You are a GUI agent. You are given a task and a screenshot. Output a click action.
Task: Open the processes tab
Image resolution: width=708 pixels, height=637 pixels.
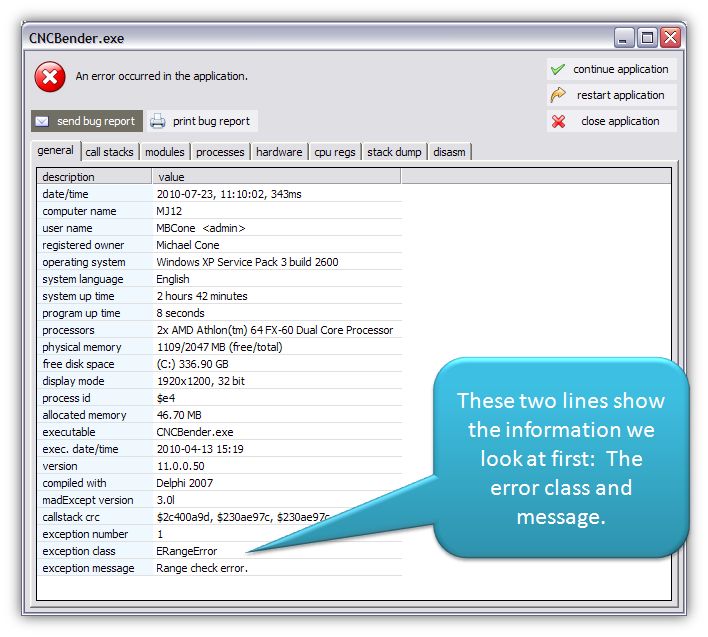(x=220, y=152)
